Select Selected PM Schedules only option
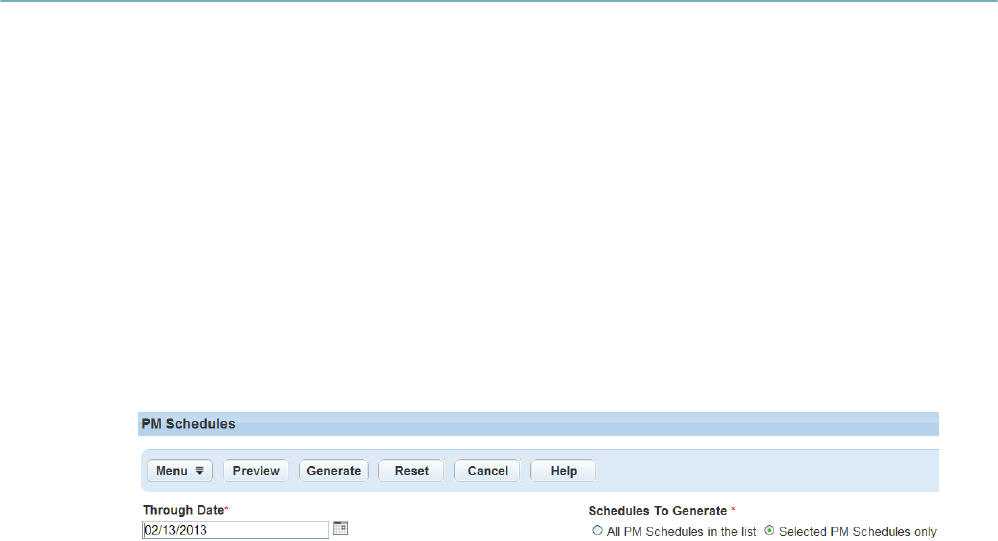The image size is (998, 541). [x=769, y=530]
